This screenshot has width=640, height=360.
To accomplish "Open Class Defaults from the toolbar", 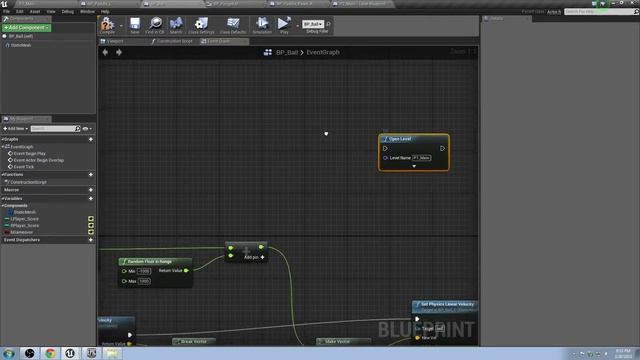I will 233,24.
